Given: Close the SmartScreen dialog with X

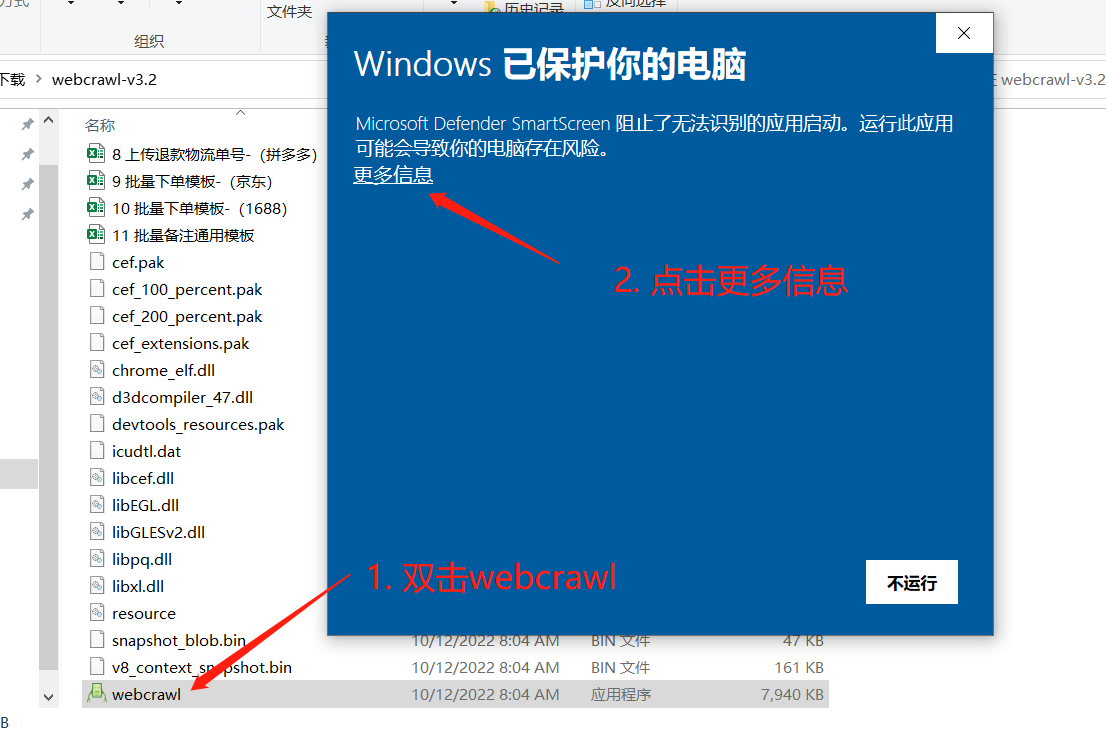Looking at the screenshot, I should pyautogui.click(x=964, y=33).
